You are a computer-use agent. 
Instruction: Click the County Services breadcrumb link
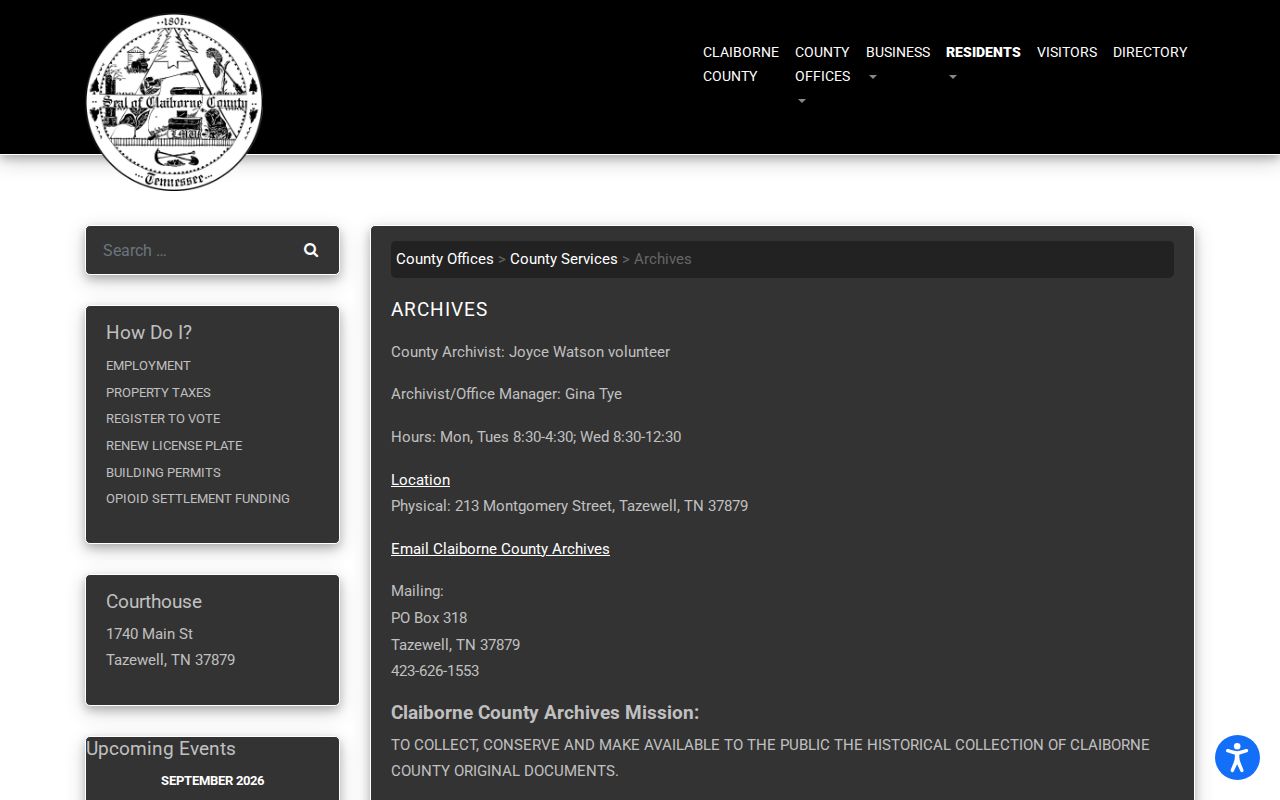point(564,259)
